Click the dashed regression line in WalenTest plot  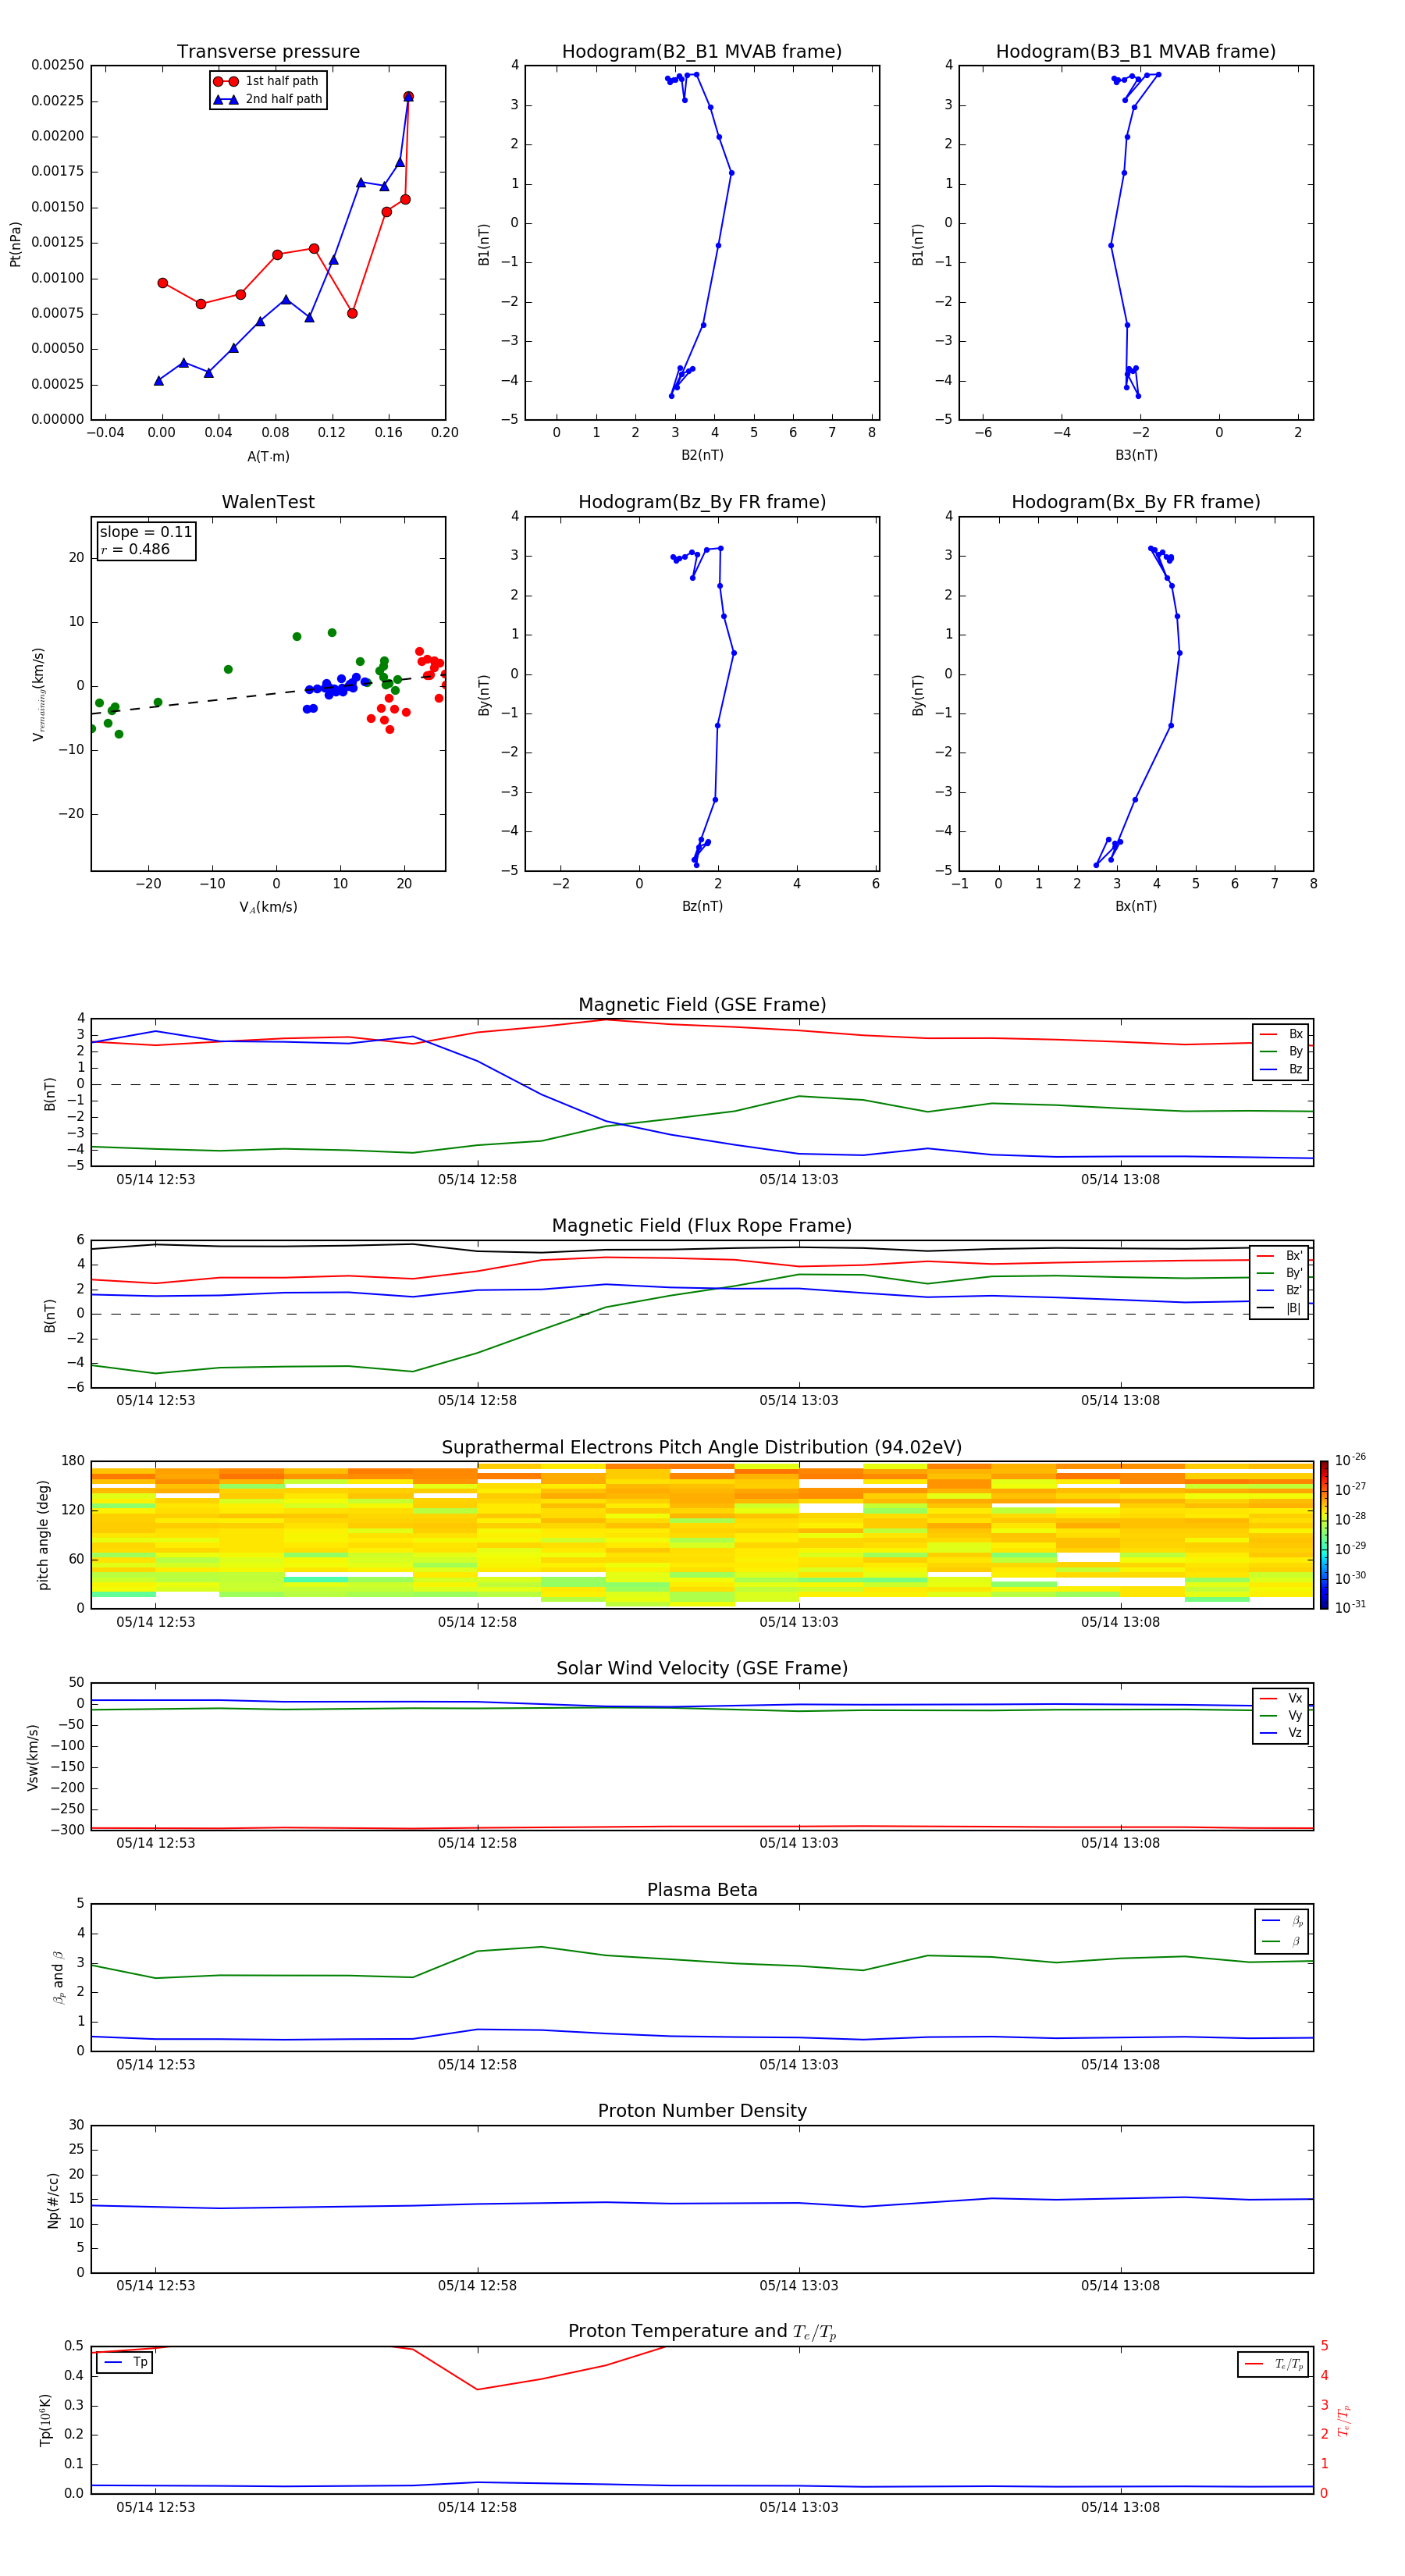(x=268, y=695)
